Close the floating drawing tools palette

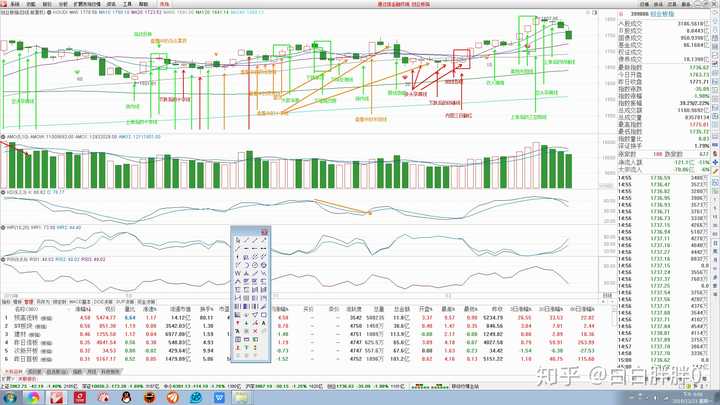click(x=264, y=232)
